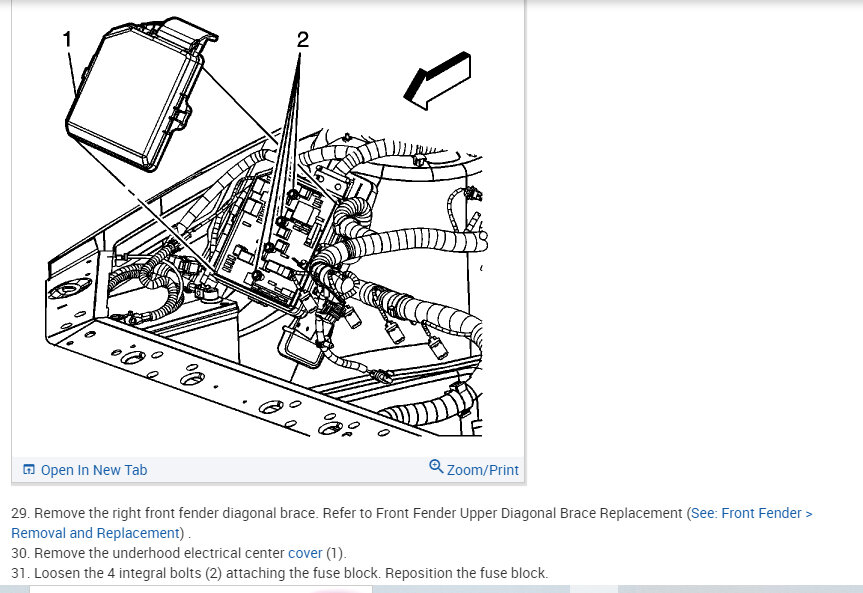Click the fuse block diagram image
Viewport: 863px width, 593px height.
click(267, 227)
